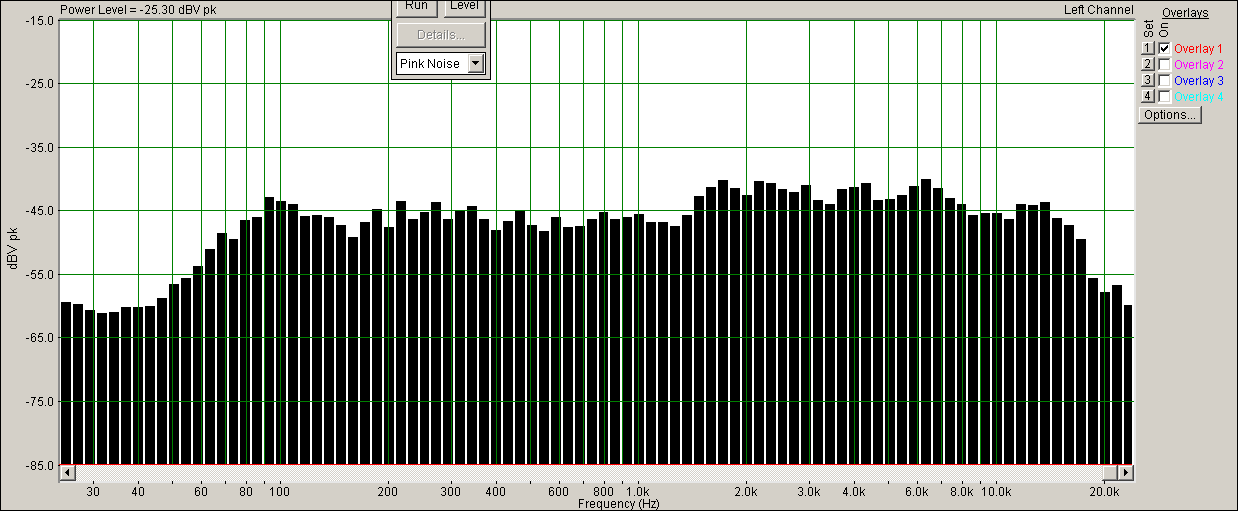This screenshot has height=511, width=1238.
Task: Click the dBV pk axis label
Action: click(13, 248)
